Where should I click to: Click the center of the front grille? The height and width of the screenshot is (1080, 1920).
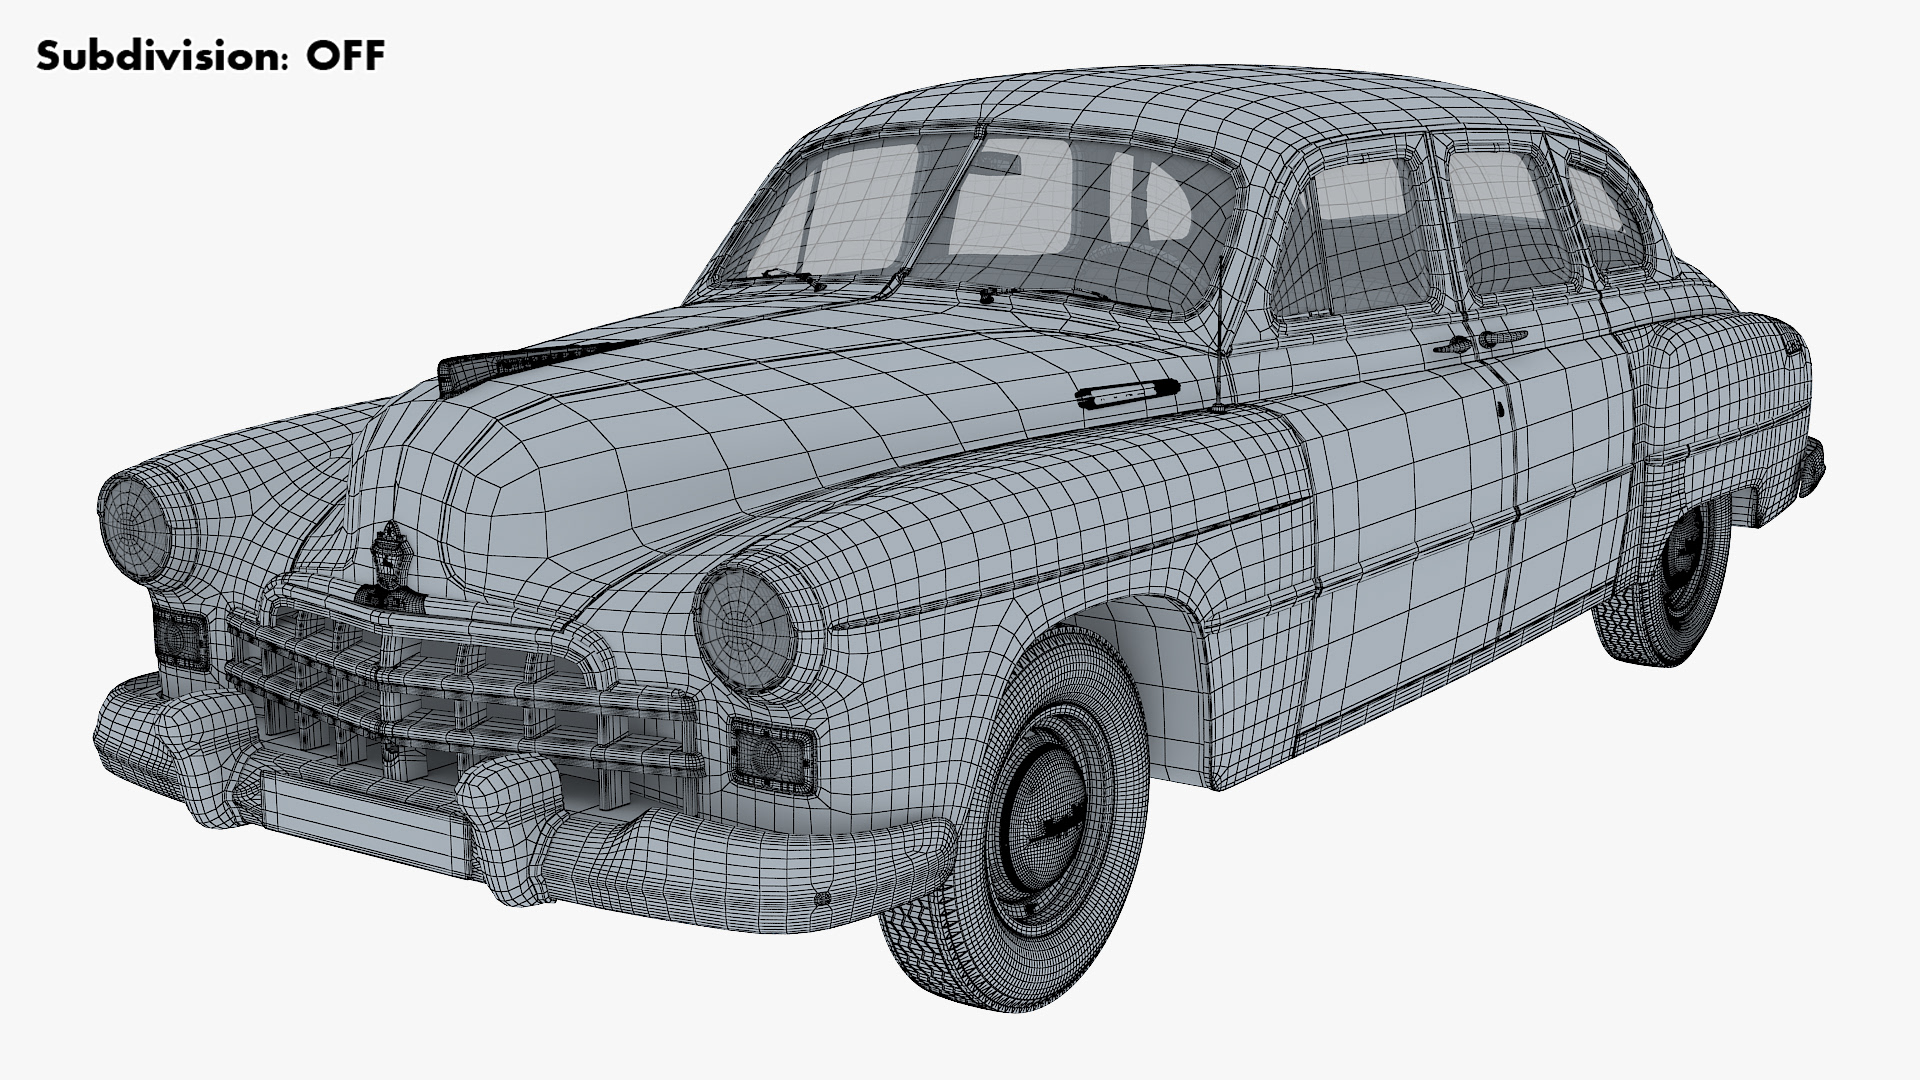(455, 690)
